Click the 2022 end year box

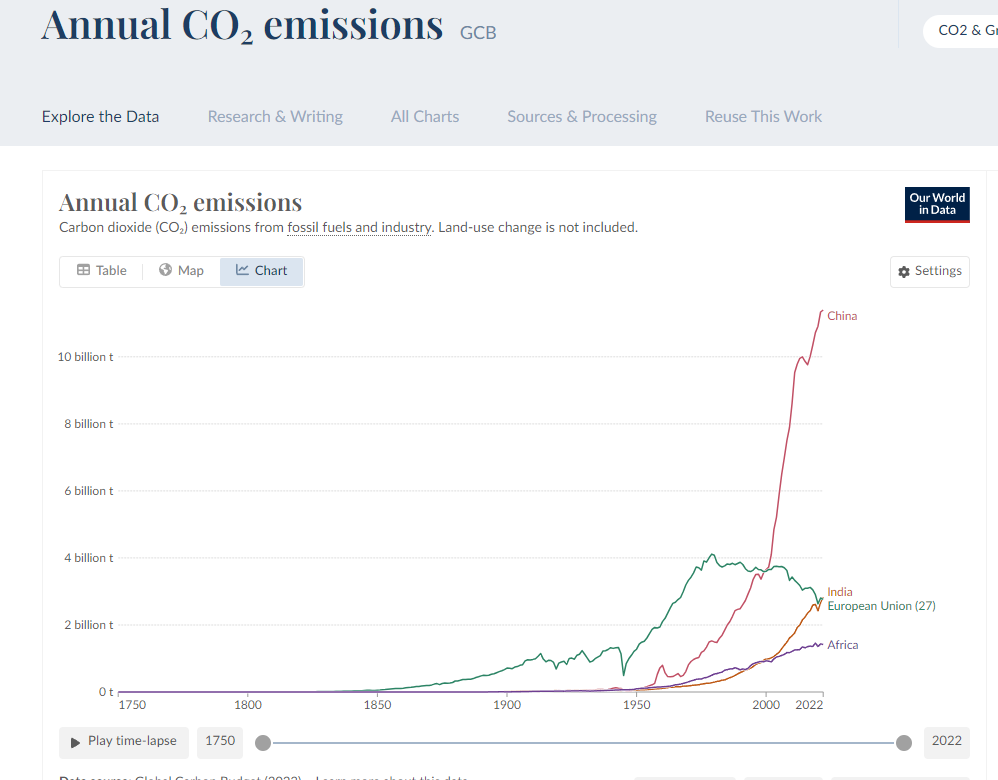coord(946,741)
